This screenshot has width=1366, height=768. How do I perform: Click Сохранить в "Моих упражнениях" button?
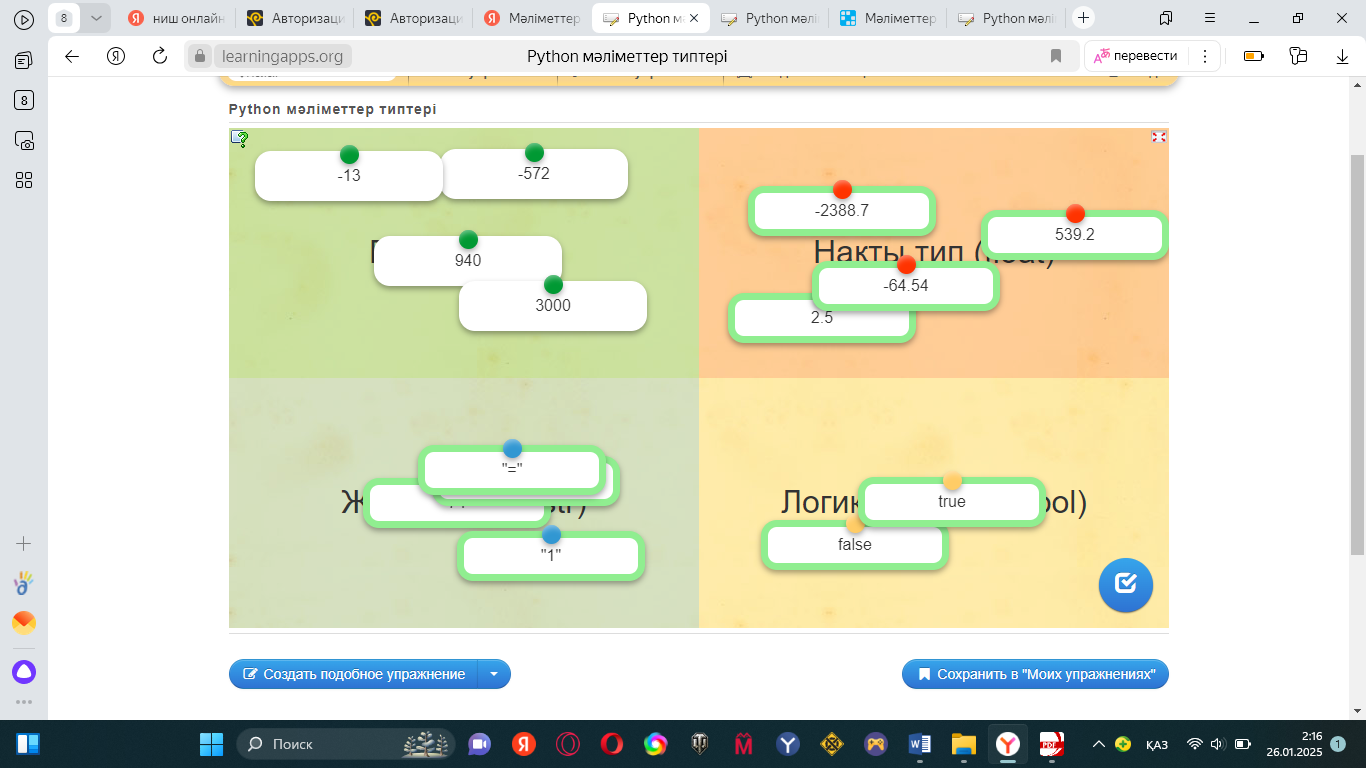1035,674
